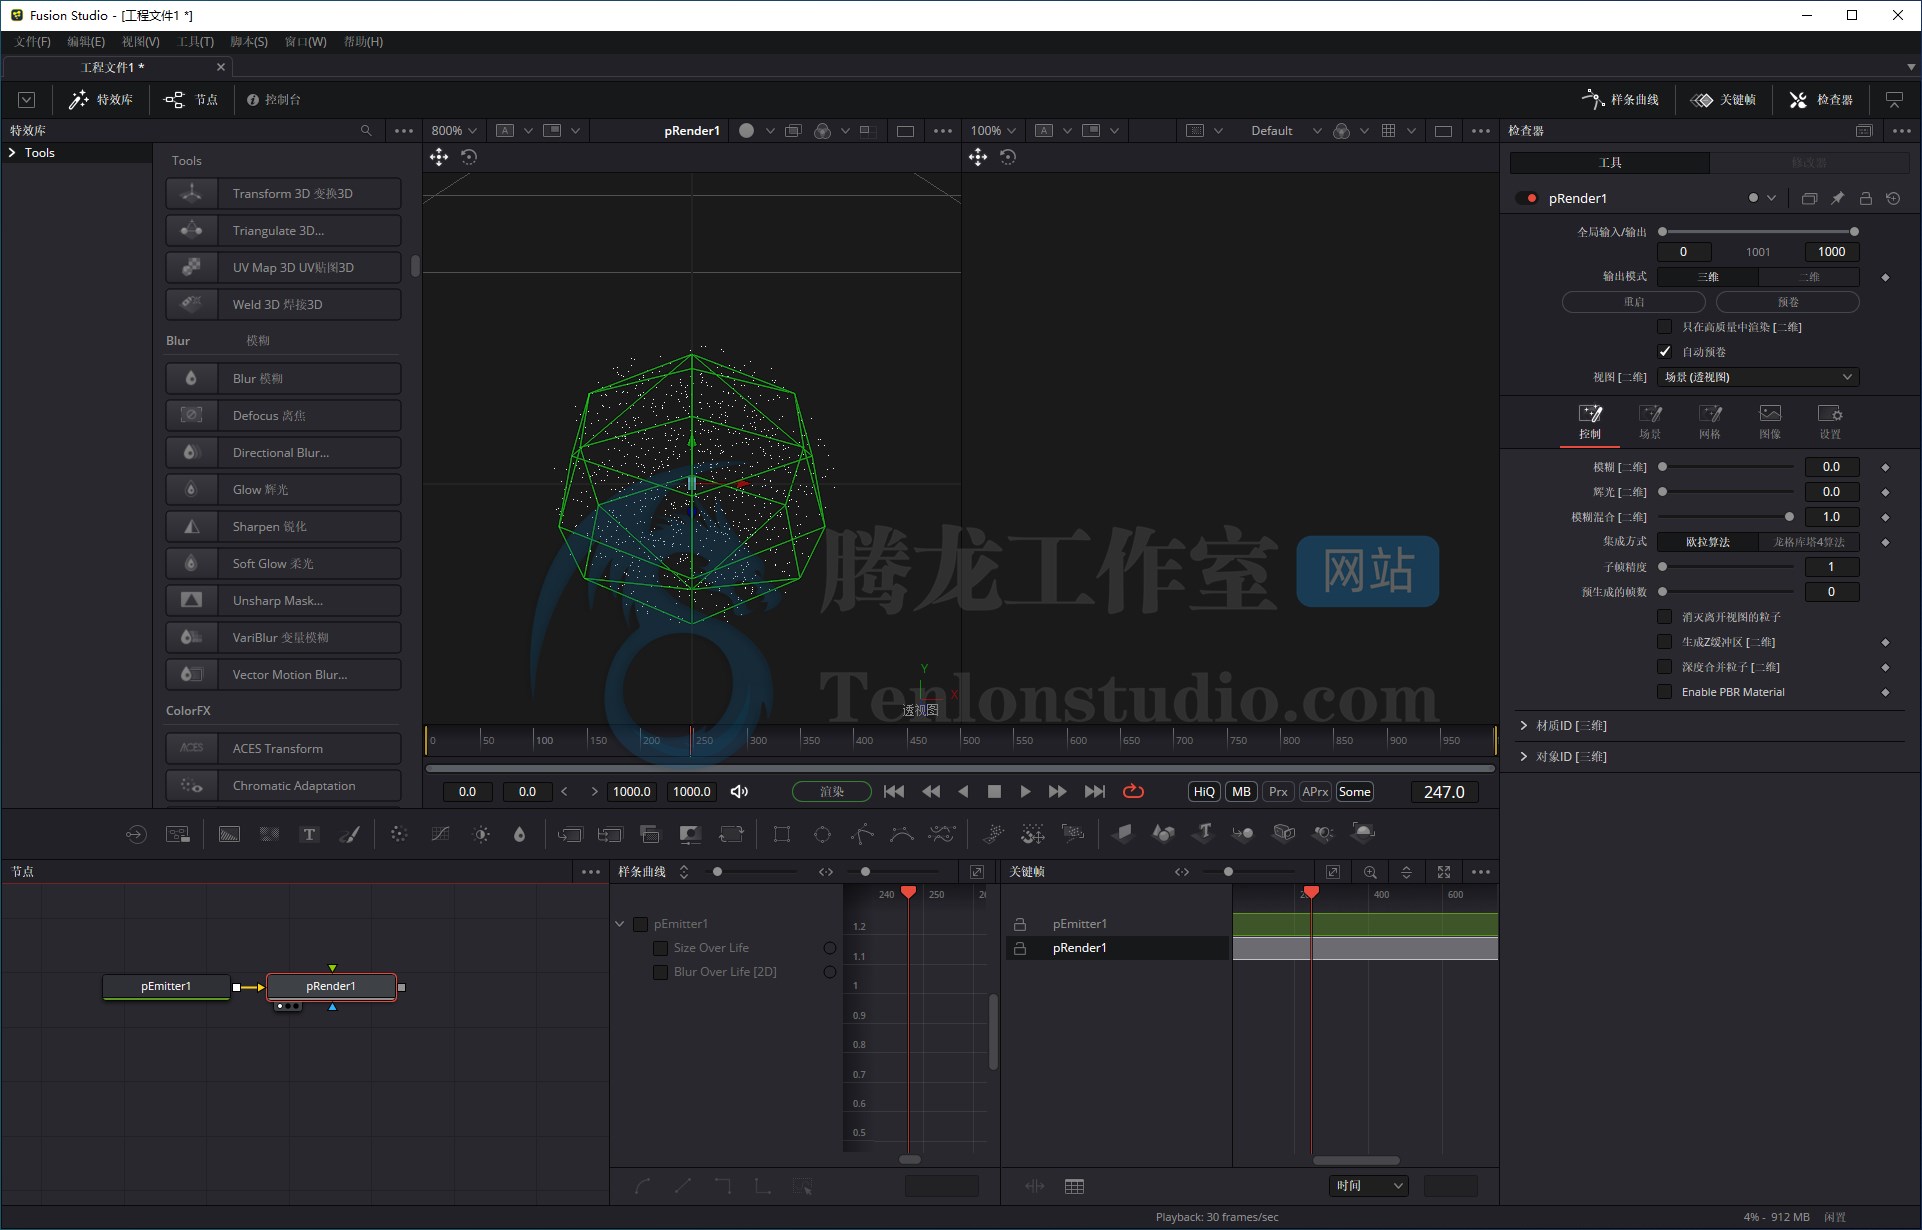The height and width of the screenshot is (1230, 1922).
Task: Adjust the sub-frame precision slider
Action: [1727, 567]
